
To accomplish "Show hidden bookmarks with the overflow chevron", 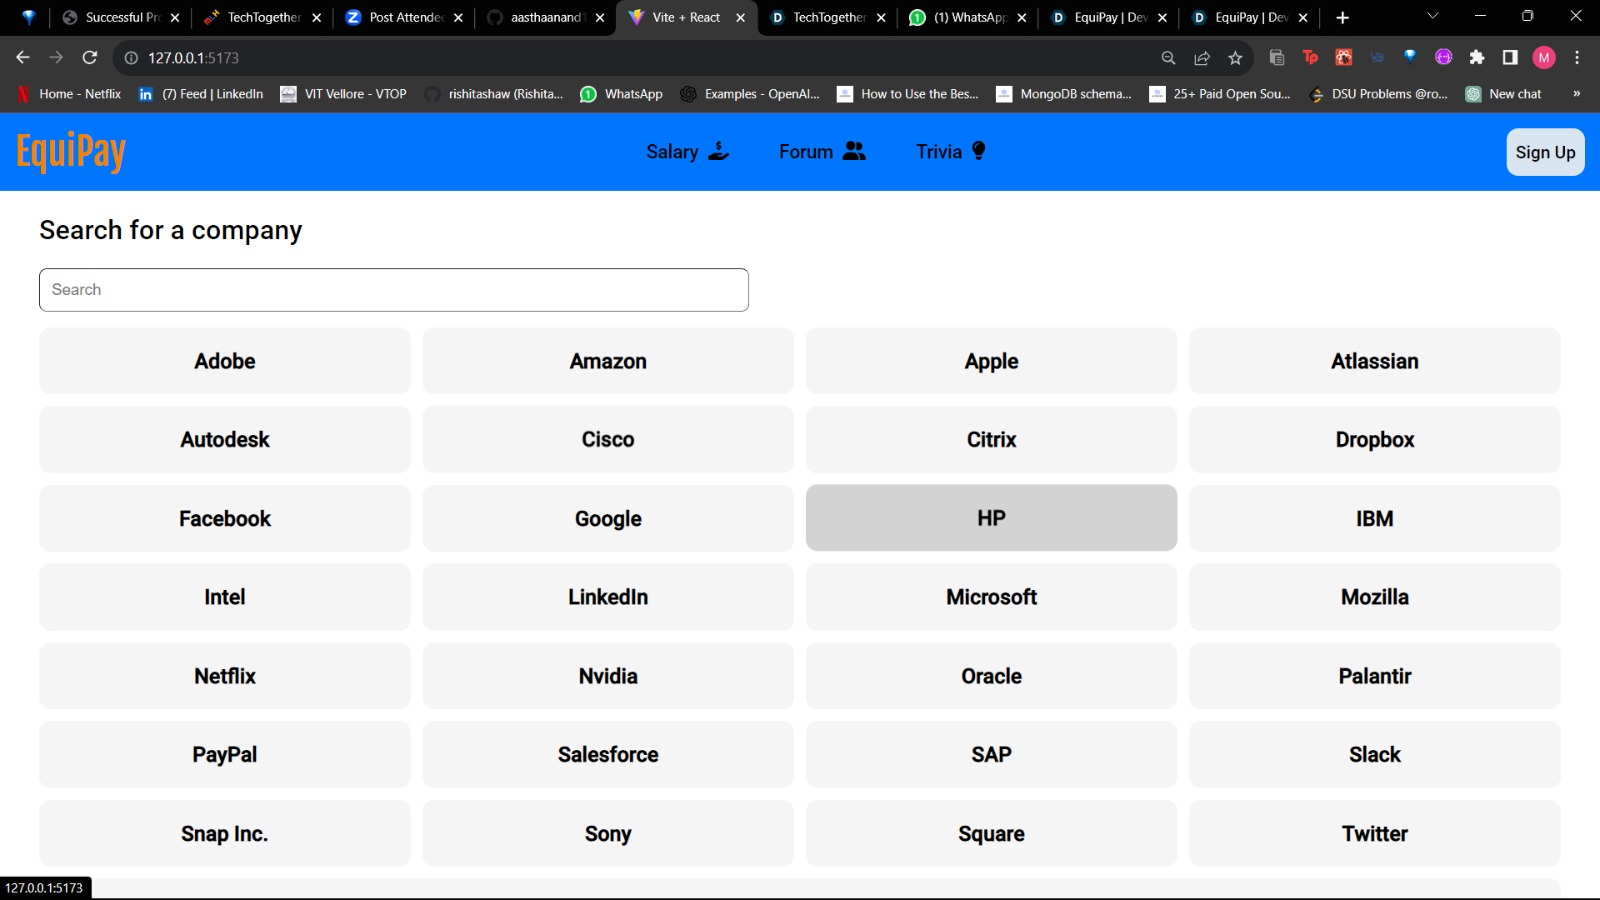I will point(1576,94).
